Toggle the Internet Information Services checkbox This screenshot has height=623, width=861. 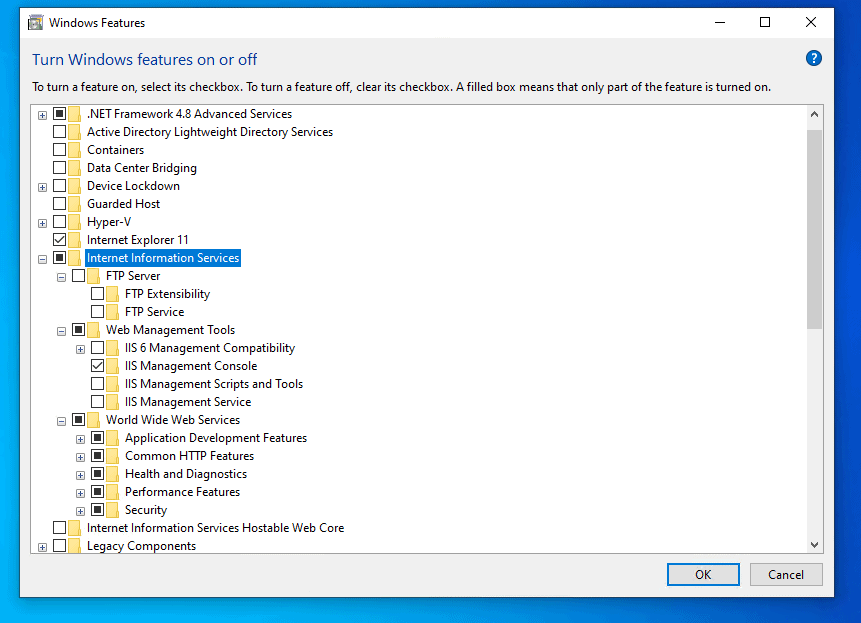pos(59,258)
